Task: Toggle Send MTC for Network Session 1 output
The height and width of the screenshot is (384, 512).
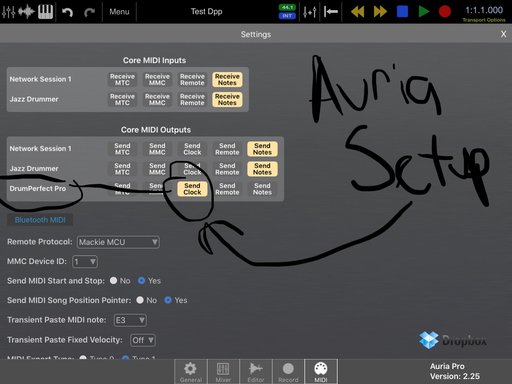Action: pos(122,149)
